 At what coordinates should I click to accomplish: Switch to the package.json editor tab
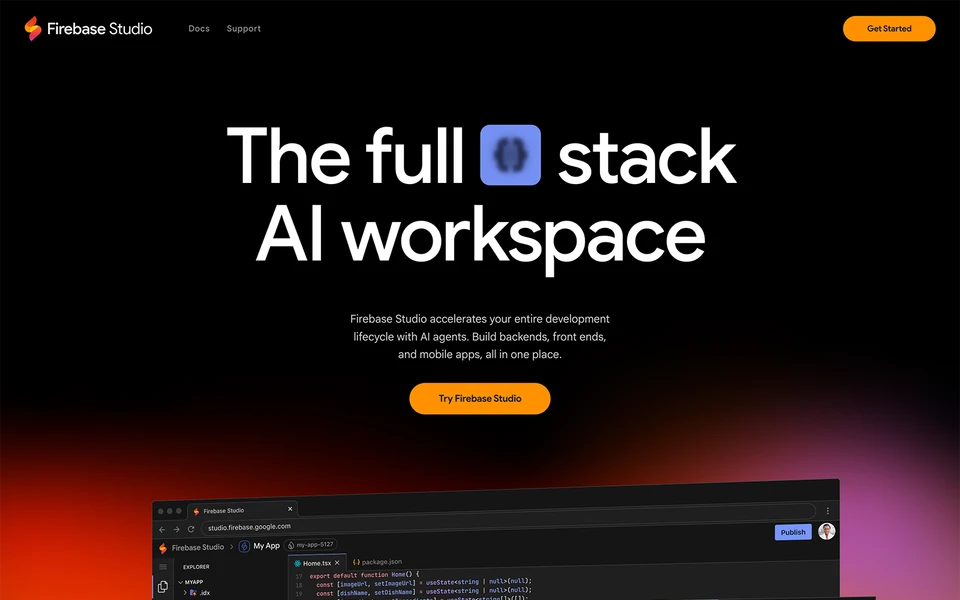pyautogui.click(x=377, y=561)
